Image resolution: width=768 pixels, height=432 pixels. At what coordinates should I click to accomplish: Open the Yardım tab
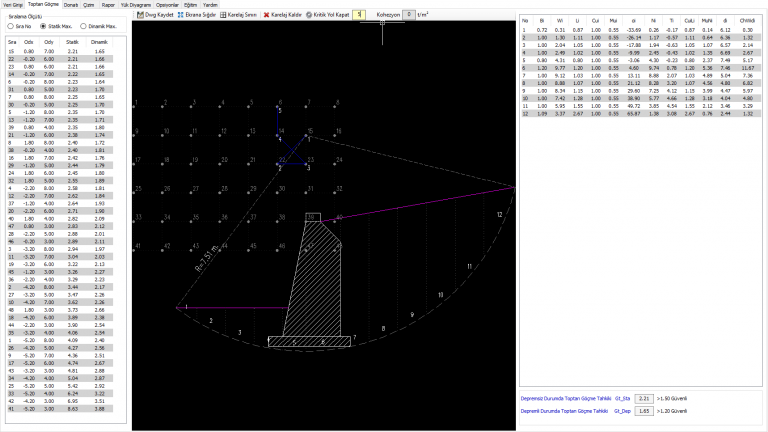point(210,5)
